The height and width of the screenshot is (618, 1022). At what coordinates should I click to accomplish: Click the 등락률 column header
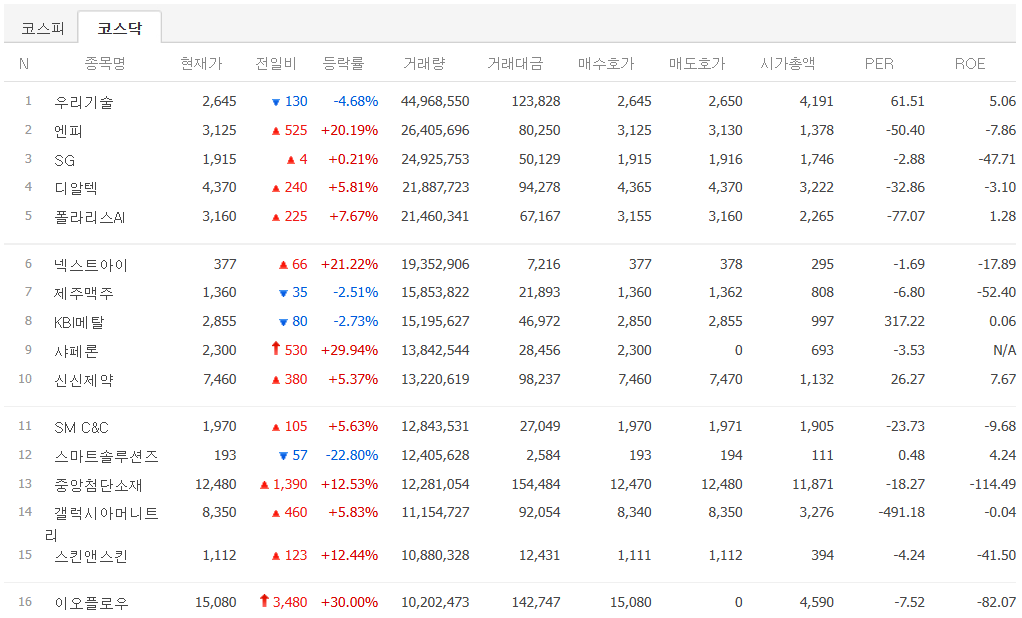point(343,63)
